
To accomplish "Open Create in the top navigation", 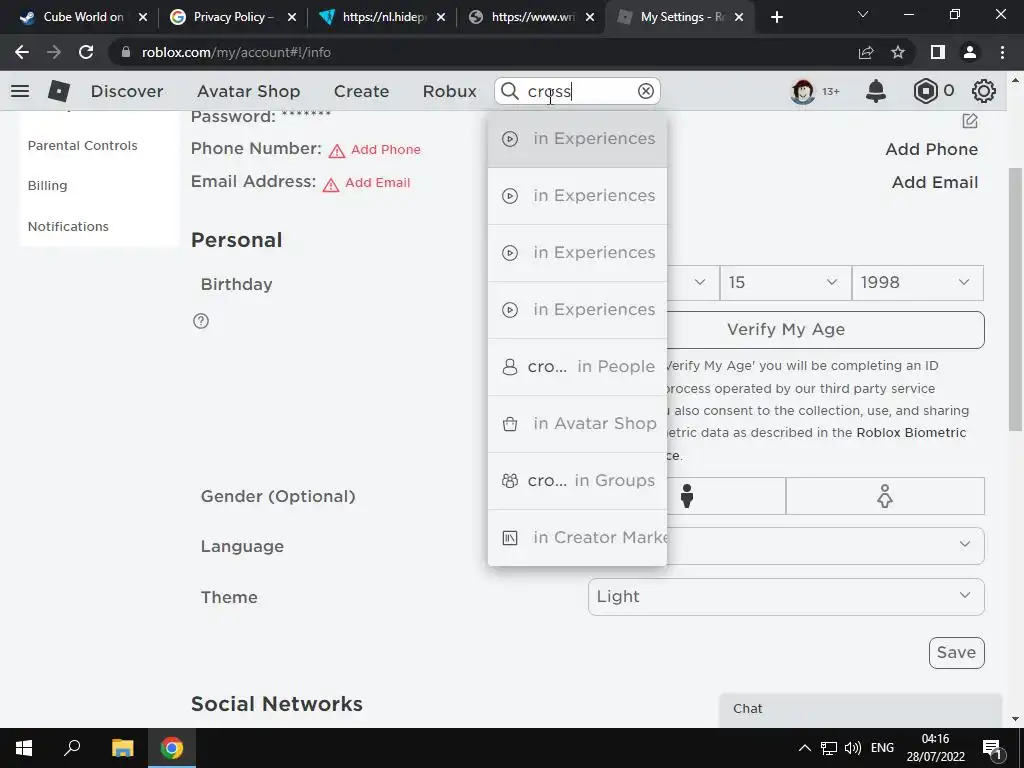I will (361, 91).
